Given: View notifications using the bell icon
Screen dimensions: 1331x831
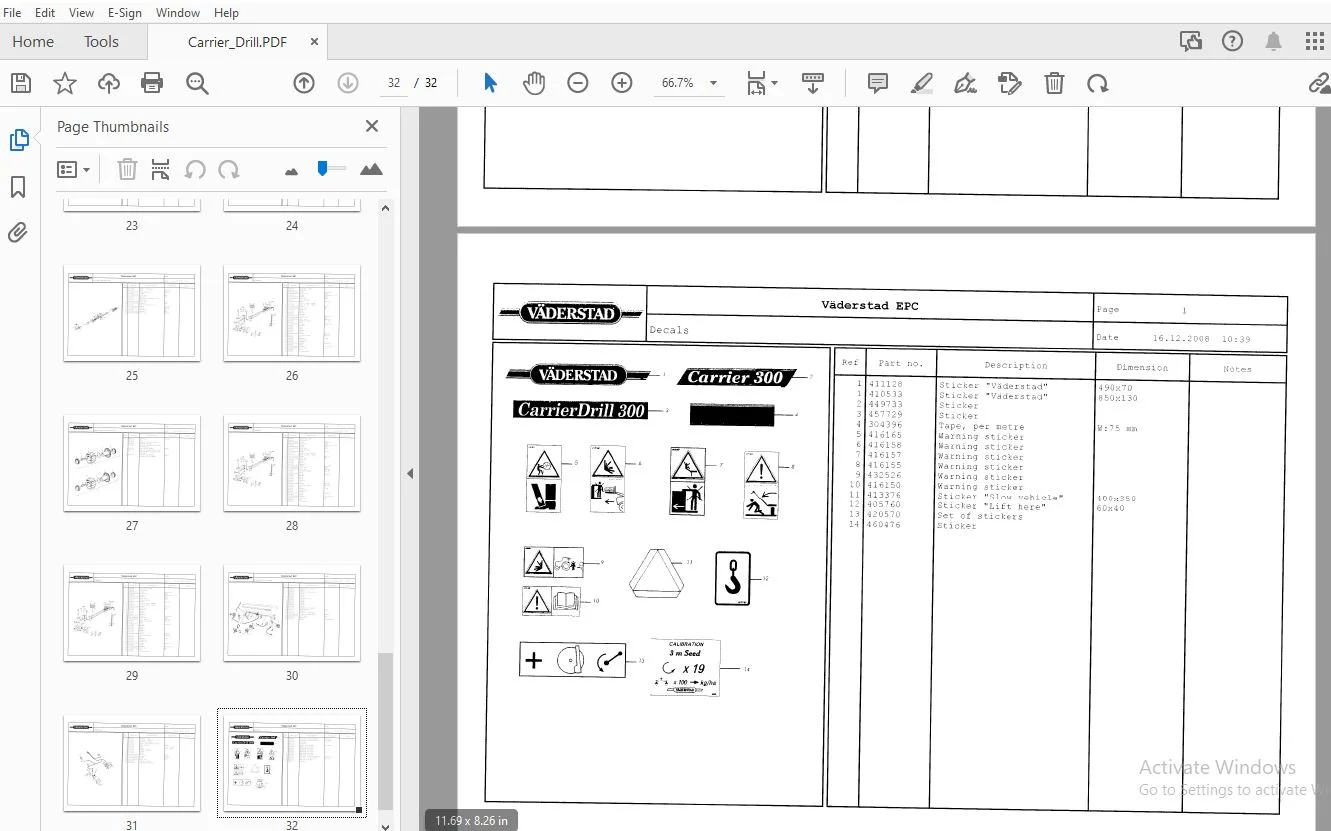Looking at the screenshot, I should pyautogui.click(x=1274, y=41).
